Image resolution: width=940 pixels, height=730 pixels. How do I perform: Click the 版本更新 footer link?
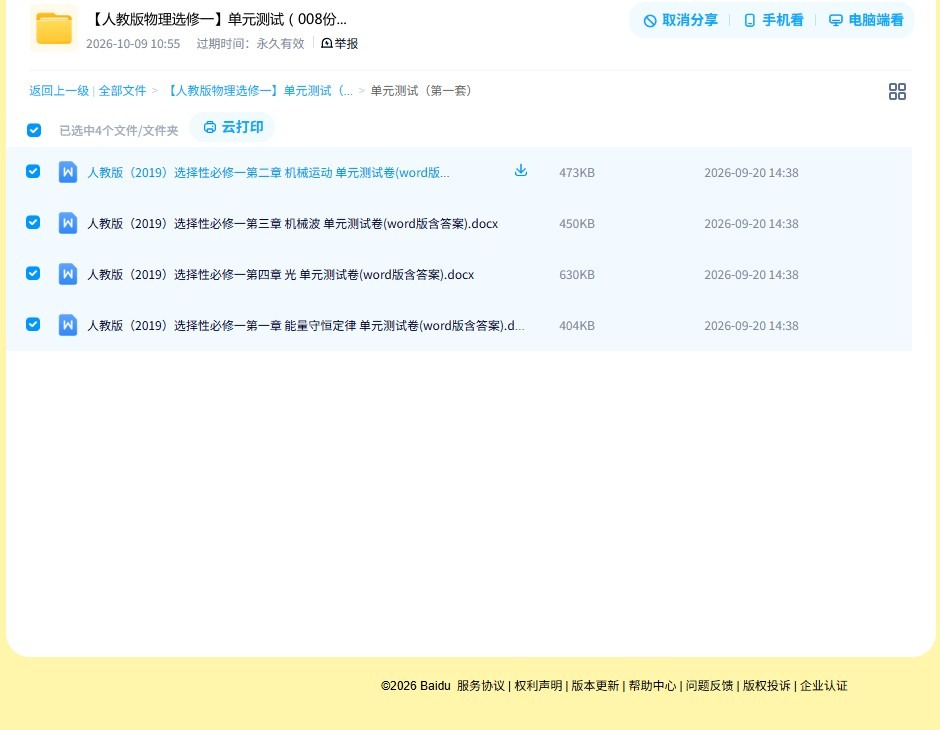tap(595, 686)
